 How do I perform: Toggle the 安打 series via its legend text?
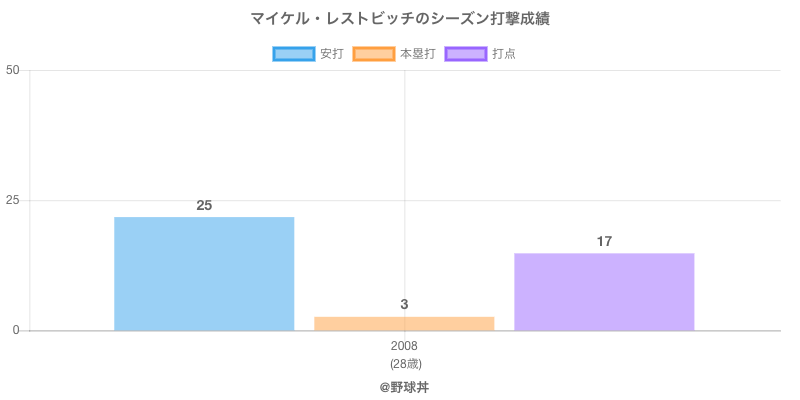click(x=332, y=54)
